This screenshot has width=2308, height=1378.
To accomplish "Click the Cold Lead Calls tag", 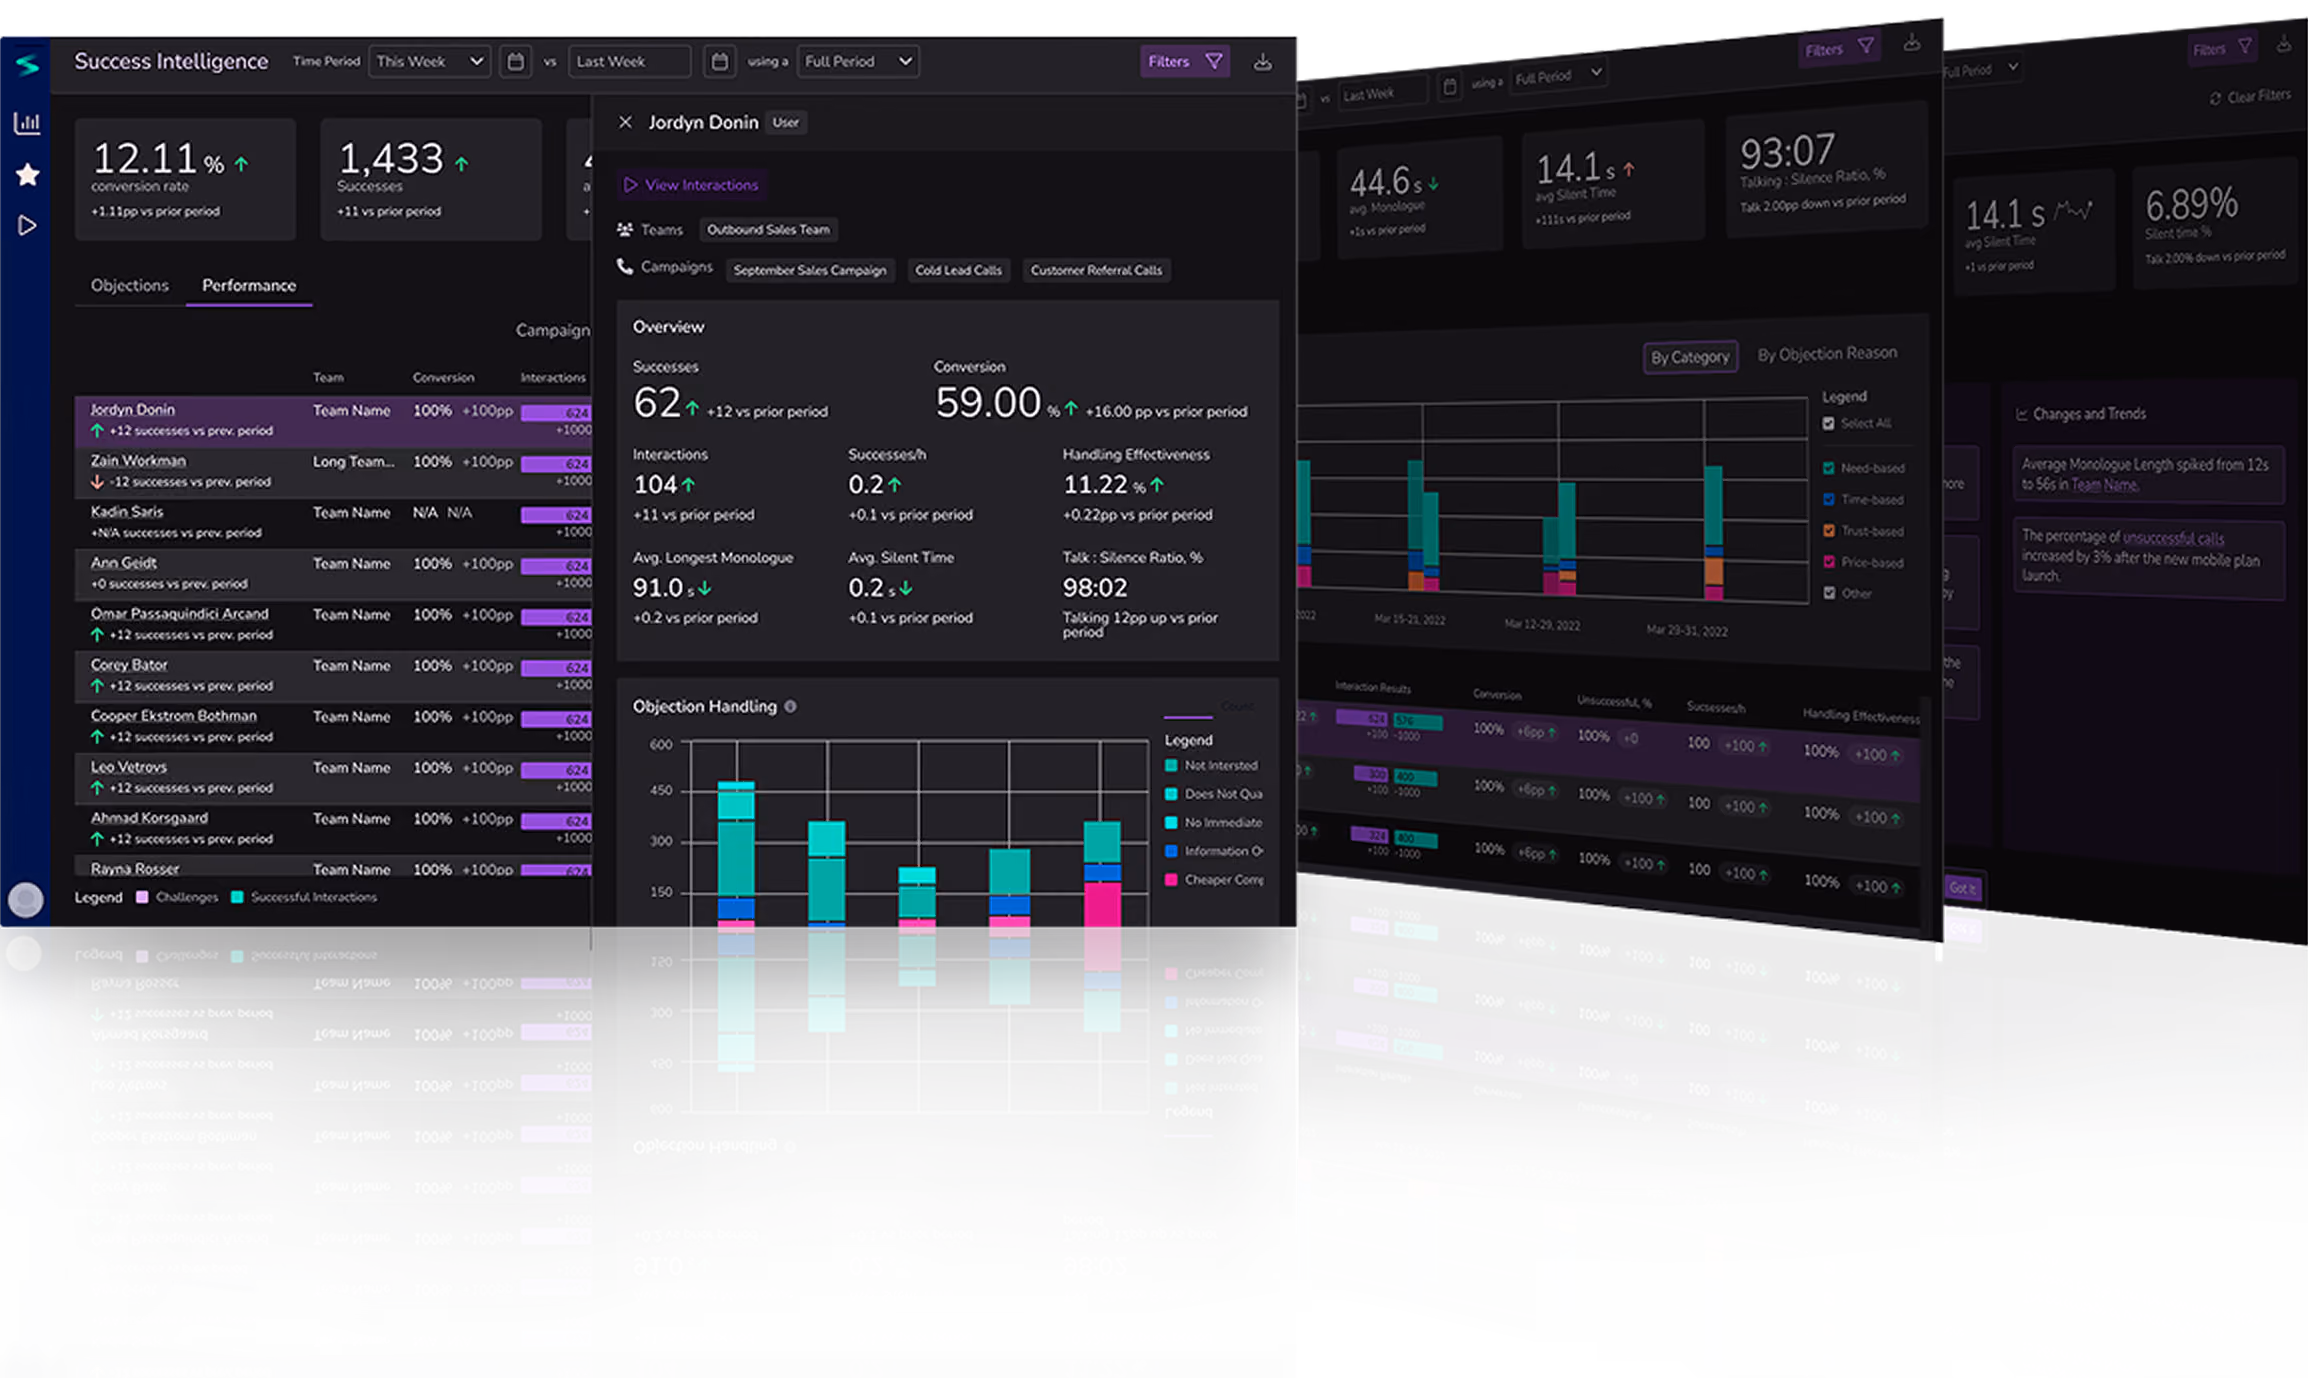I will [x=958, y=270].
